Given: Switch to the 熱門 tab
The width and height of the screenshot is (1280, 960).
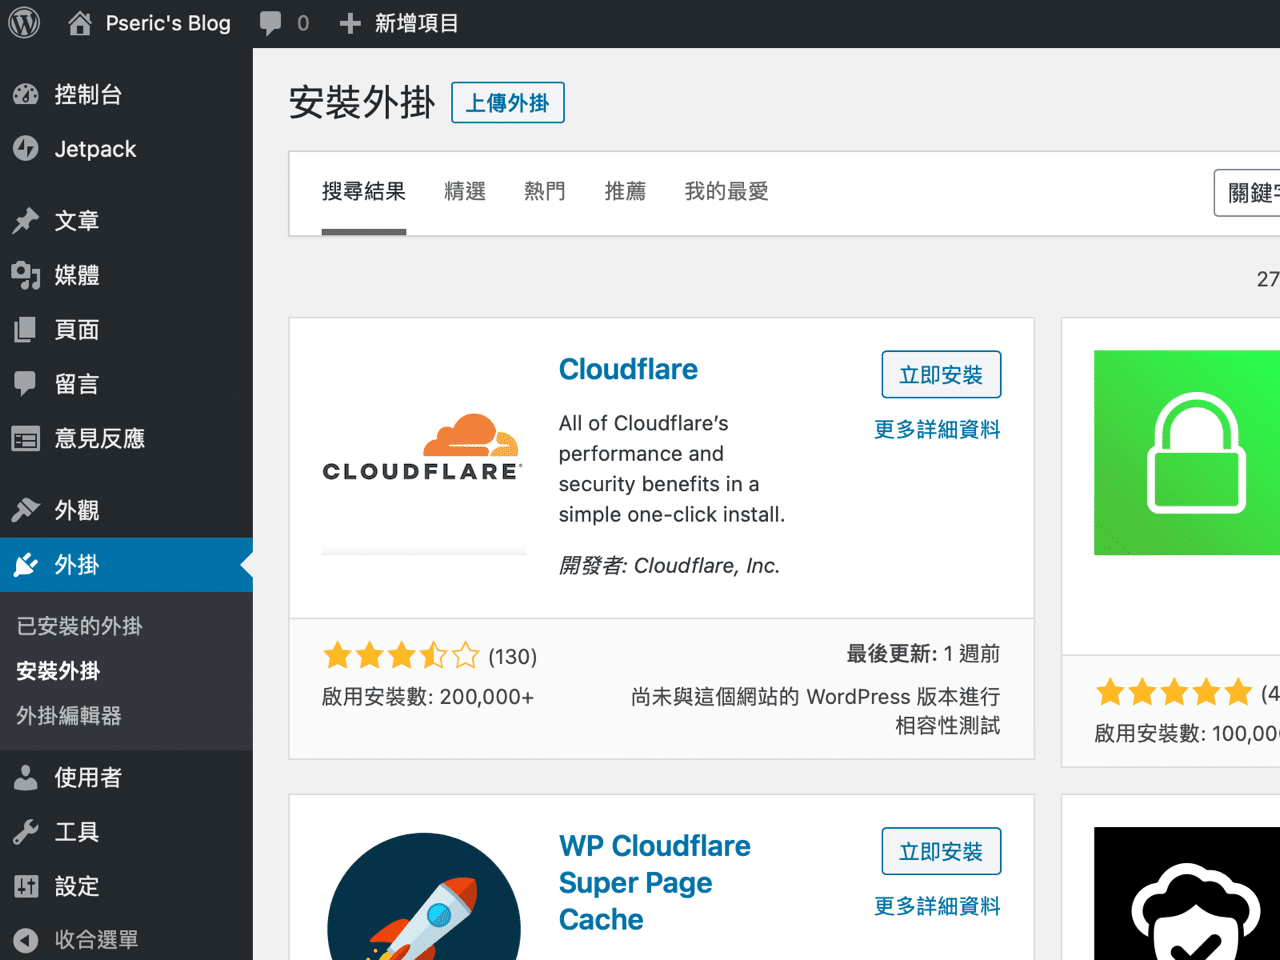Looking at the screenshot, I should click(x=545, y=192).
